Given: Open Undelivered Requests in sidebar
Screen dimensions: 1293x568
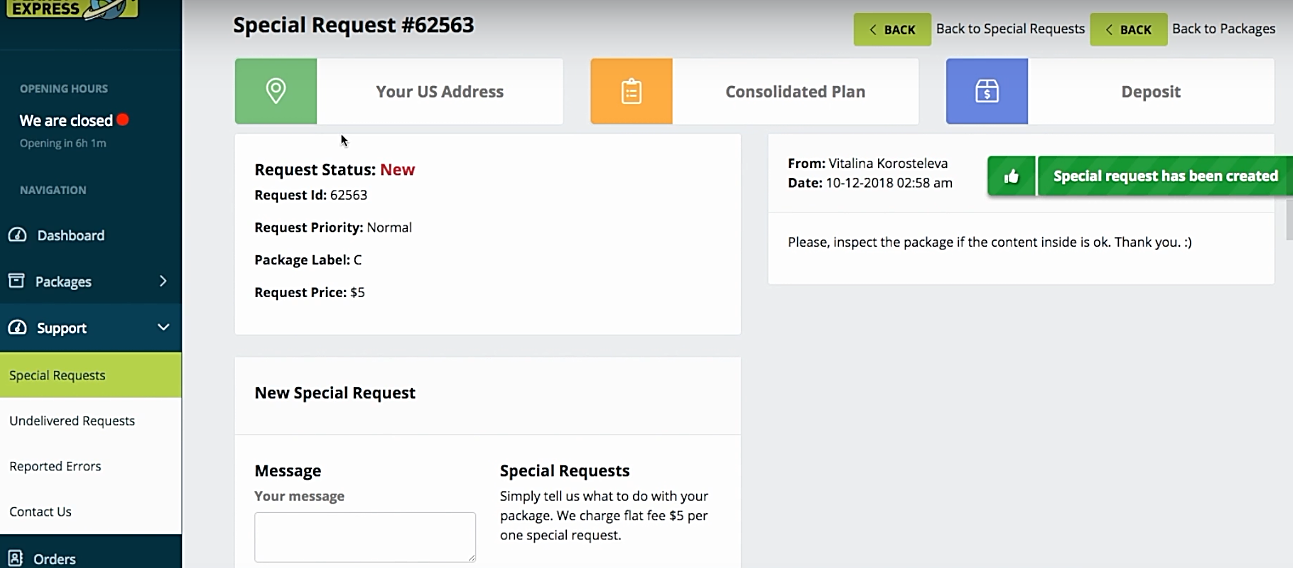Looking at the screenshot, I should pyautogui.click(x=72, y=421).
